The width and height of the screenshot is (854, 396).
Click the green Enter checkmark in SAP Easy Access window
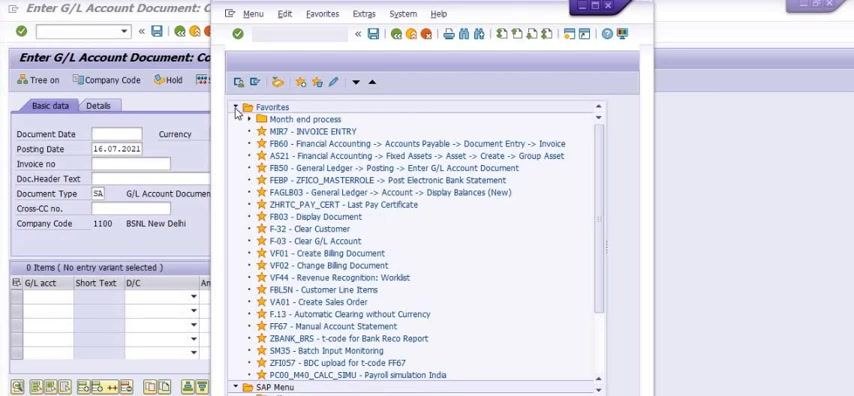[x=238, y=34]
